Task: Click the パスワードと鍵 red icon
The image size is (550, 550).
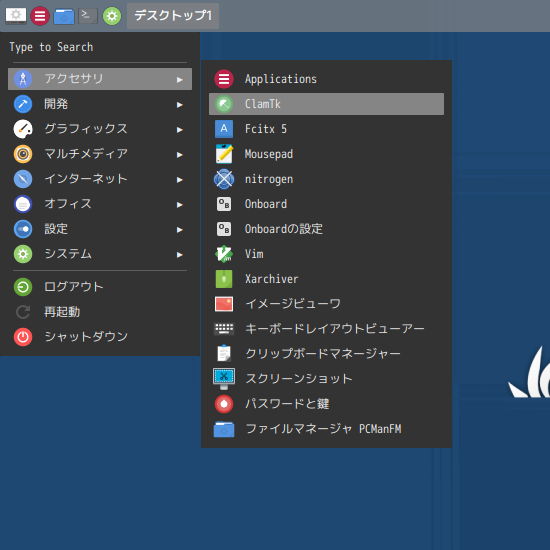Action: point(224,404)
